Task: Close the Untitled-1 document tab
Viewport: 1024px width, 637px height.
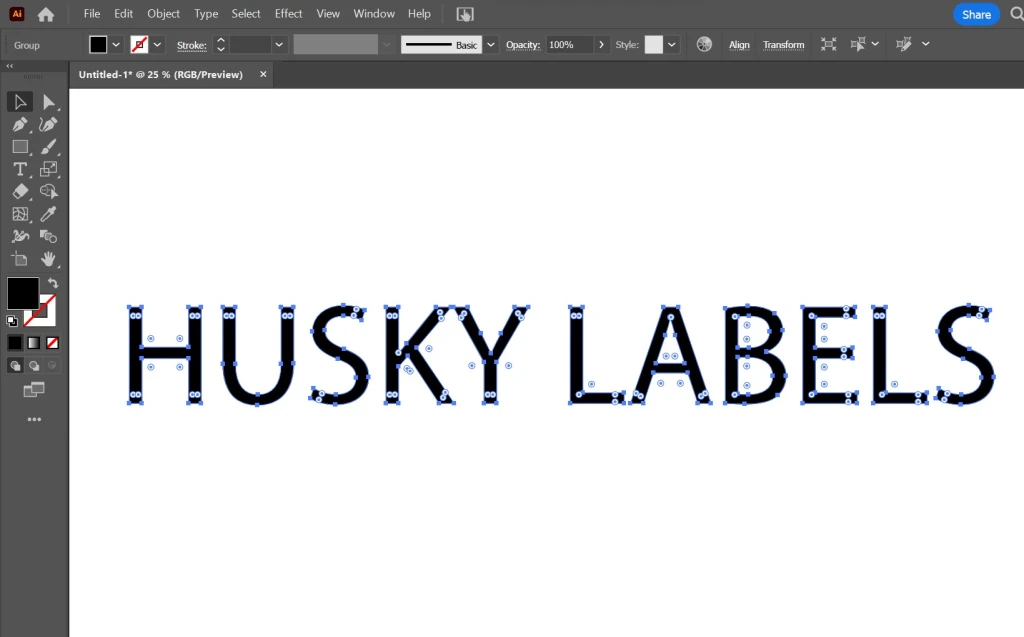Action: (263, 74)
